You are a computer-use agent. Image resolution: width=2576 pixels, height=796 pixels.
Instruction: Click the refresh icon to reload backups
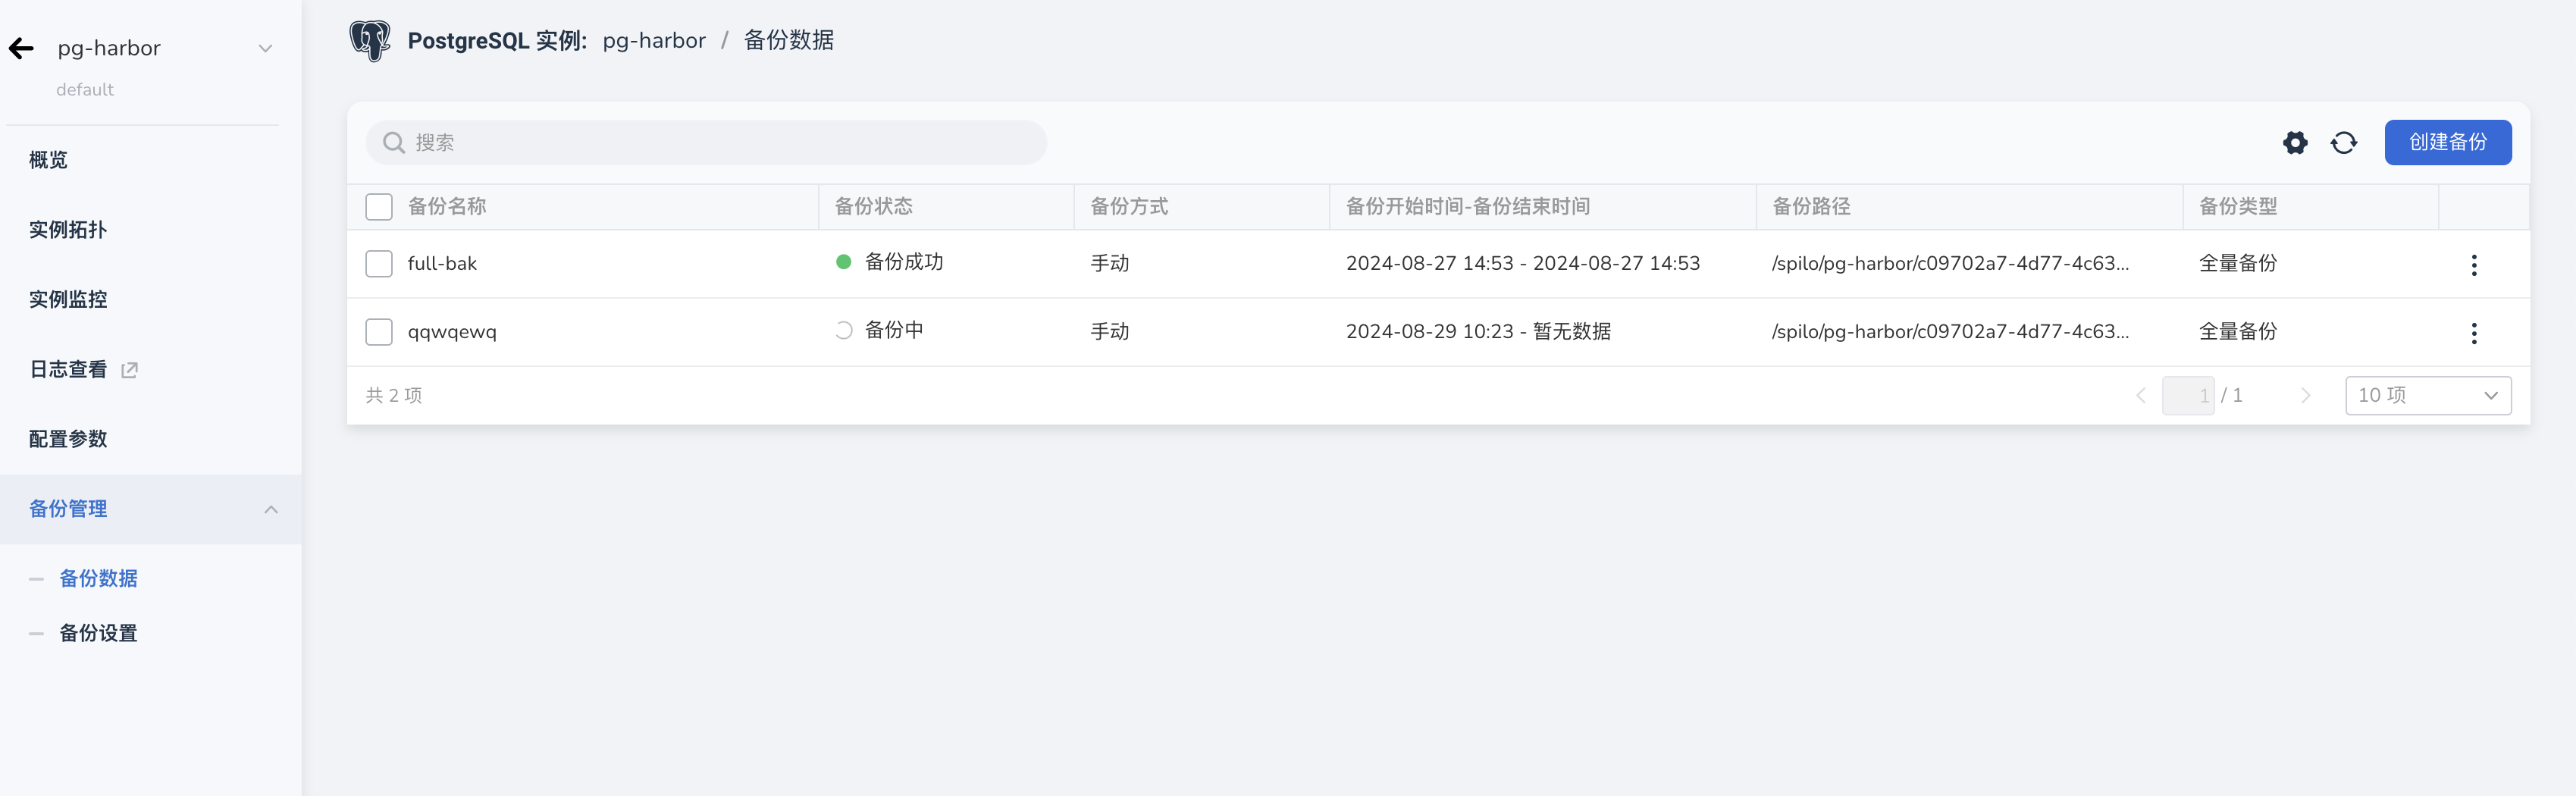[2345, 143]
